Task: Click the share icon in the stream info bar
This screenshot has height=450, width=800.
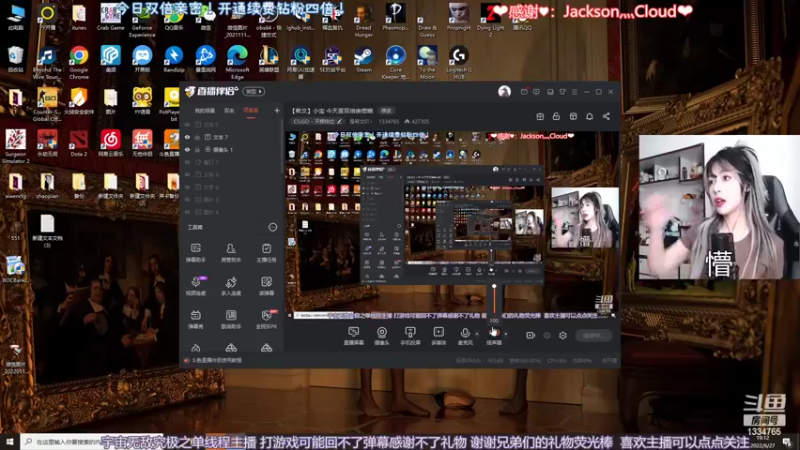Action: (606, 116)
